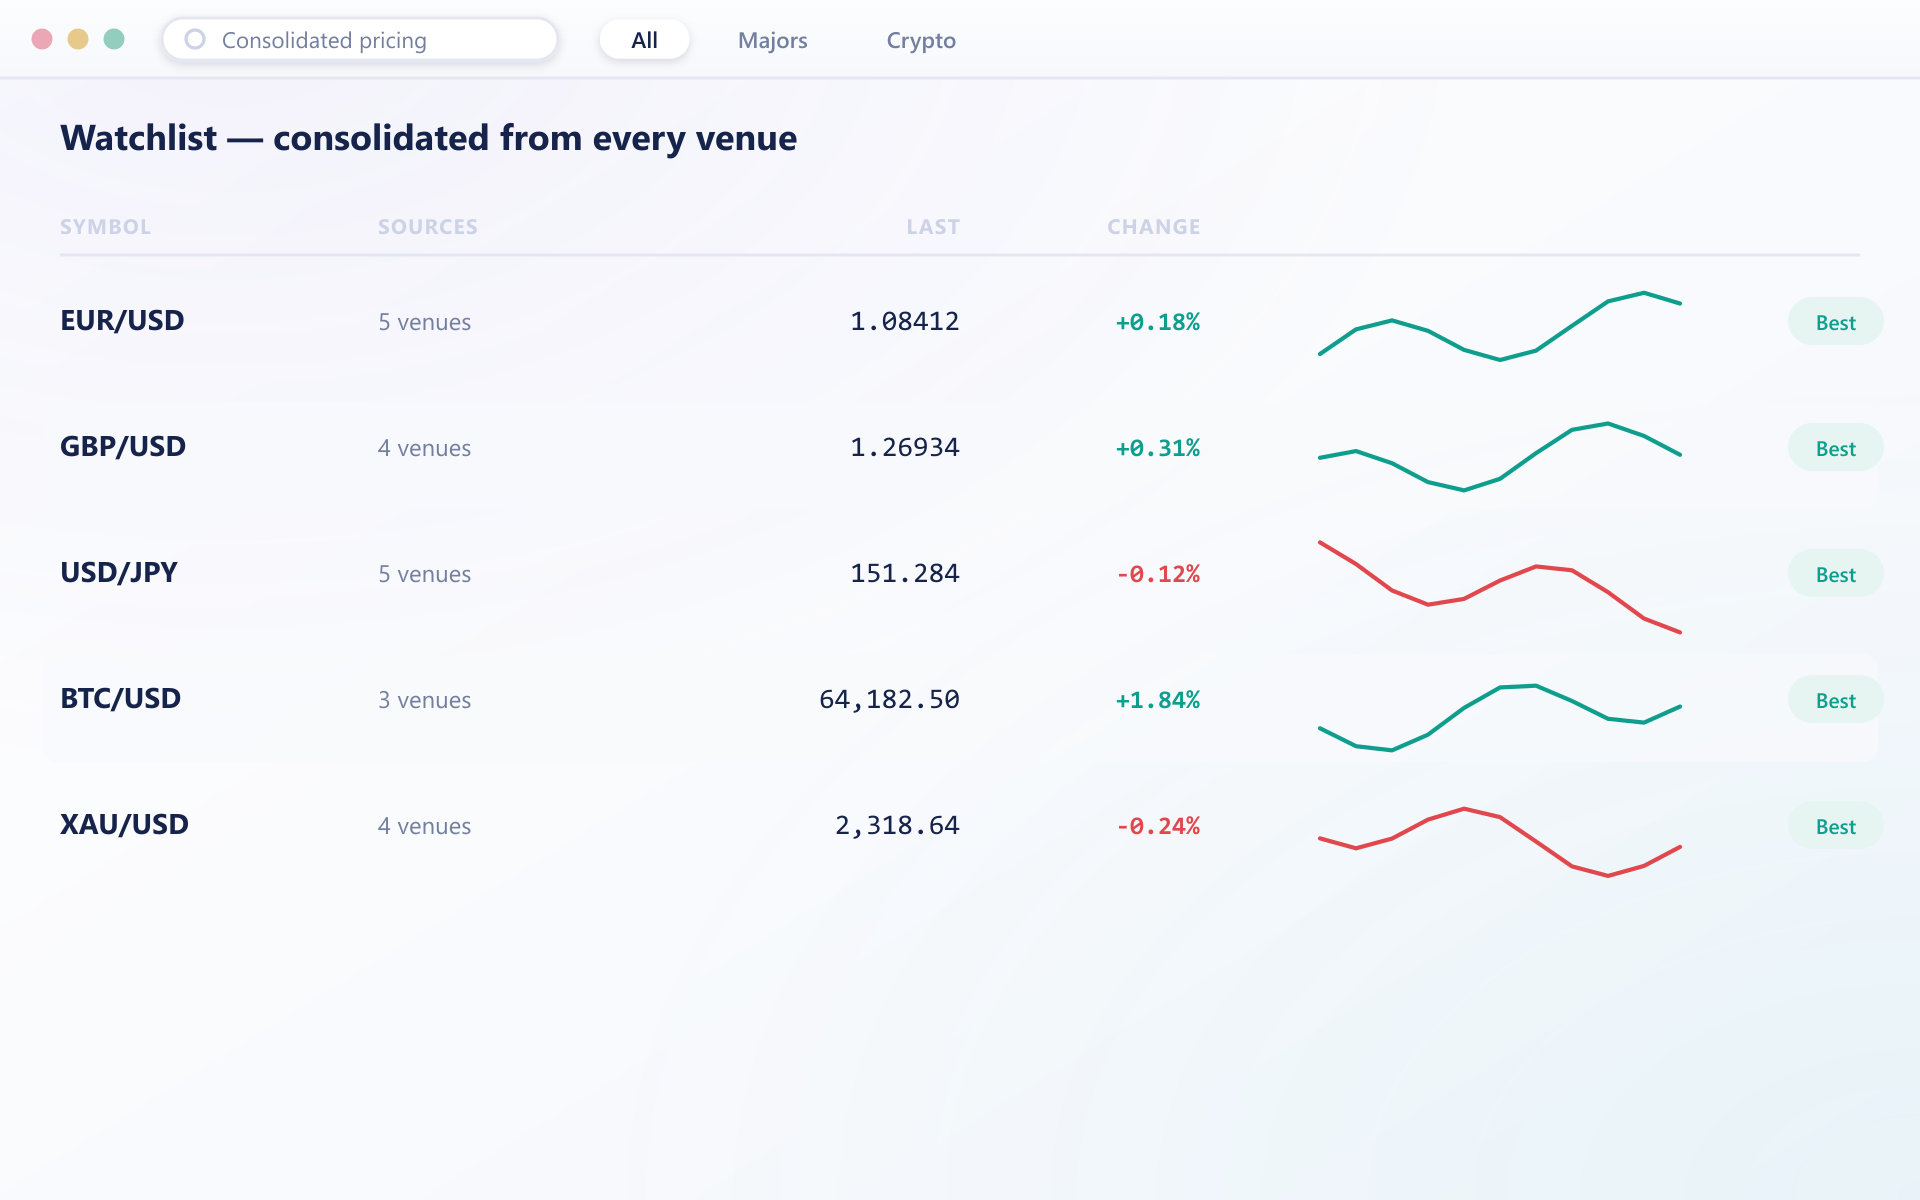1920x1200 pixels.
Task: Select the +1.84% change value
Action: (1158, 700)
